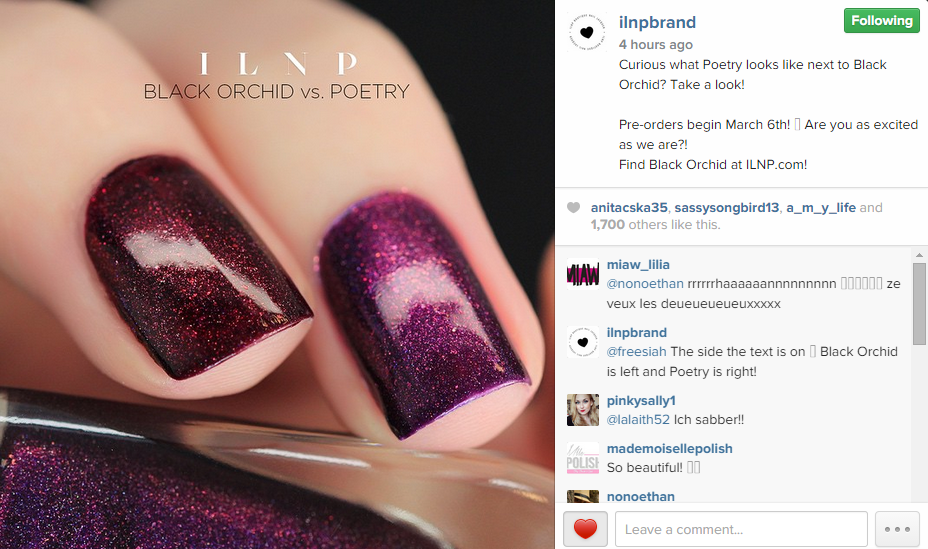Click the @lalaith52 mention
The width and height of the screenshot is (928, 549).
coord(638,420)
